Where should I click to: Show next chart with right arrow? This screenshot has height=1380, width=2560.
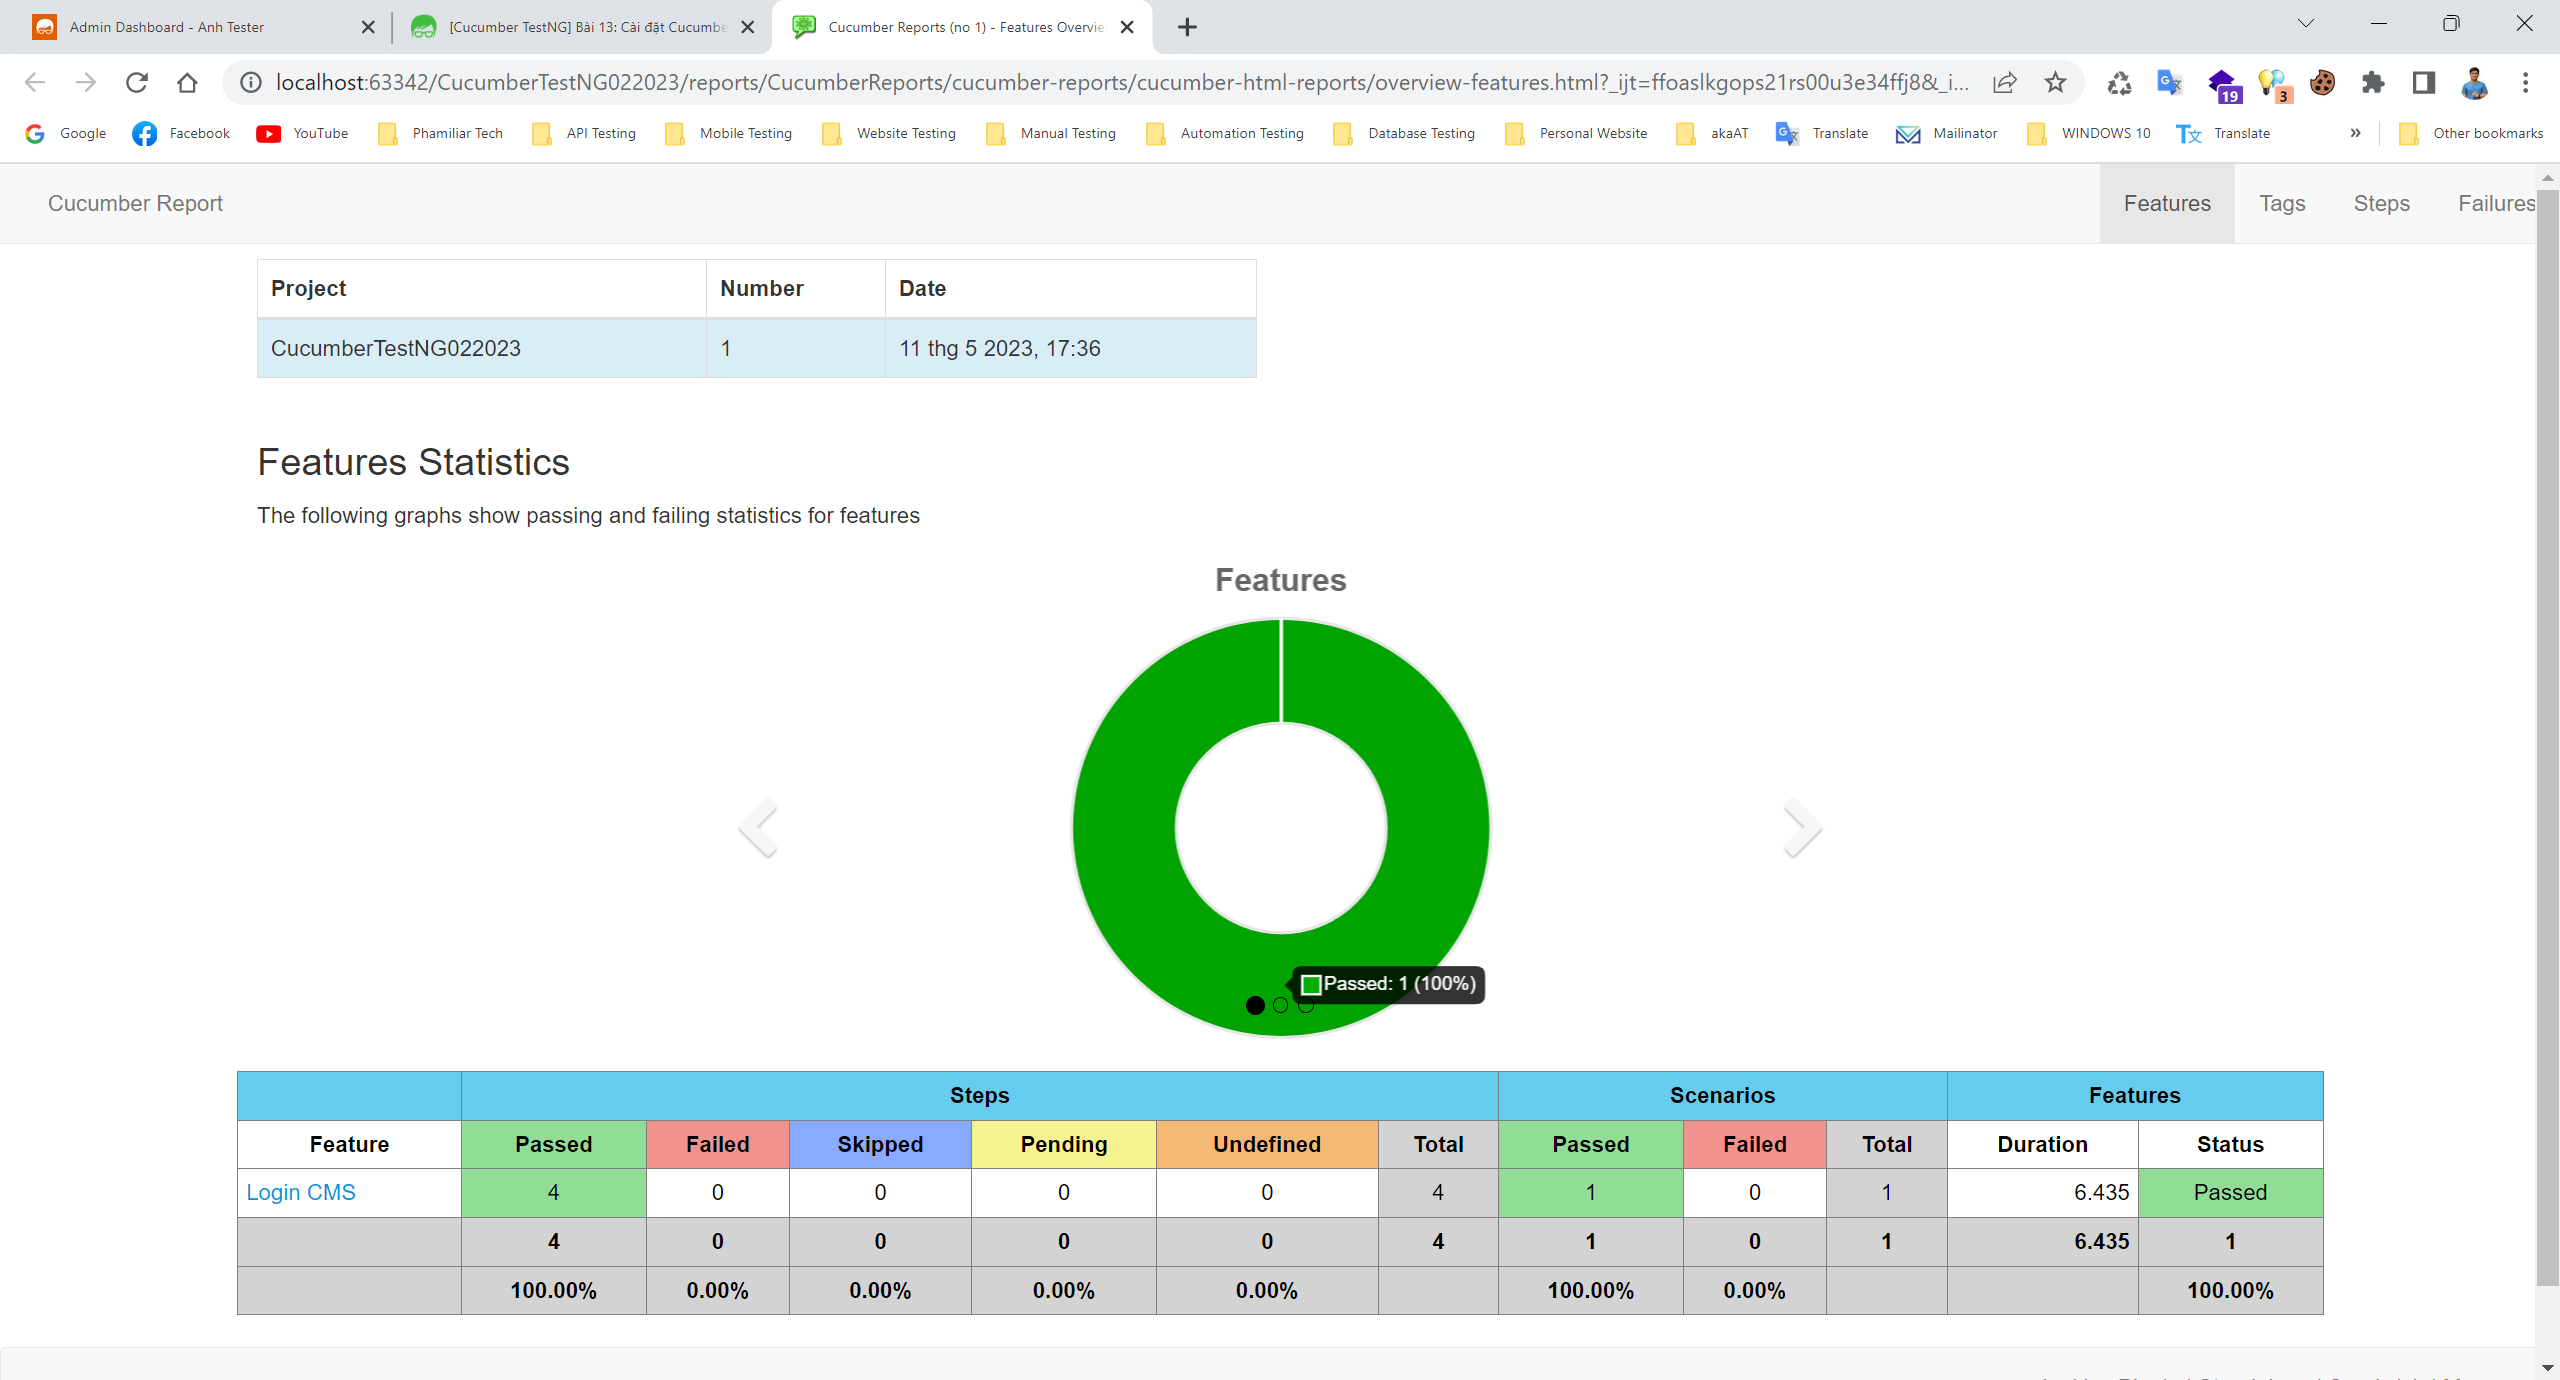pyautogui.click(x=1802, y=828)
